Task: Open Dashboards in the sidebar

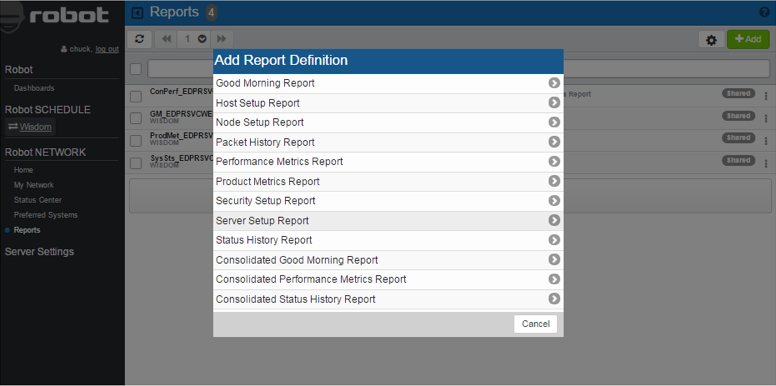Action: click(34, 88)
